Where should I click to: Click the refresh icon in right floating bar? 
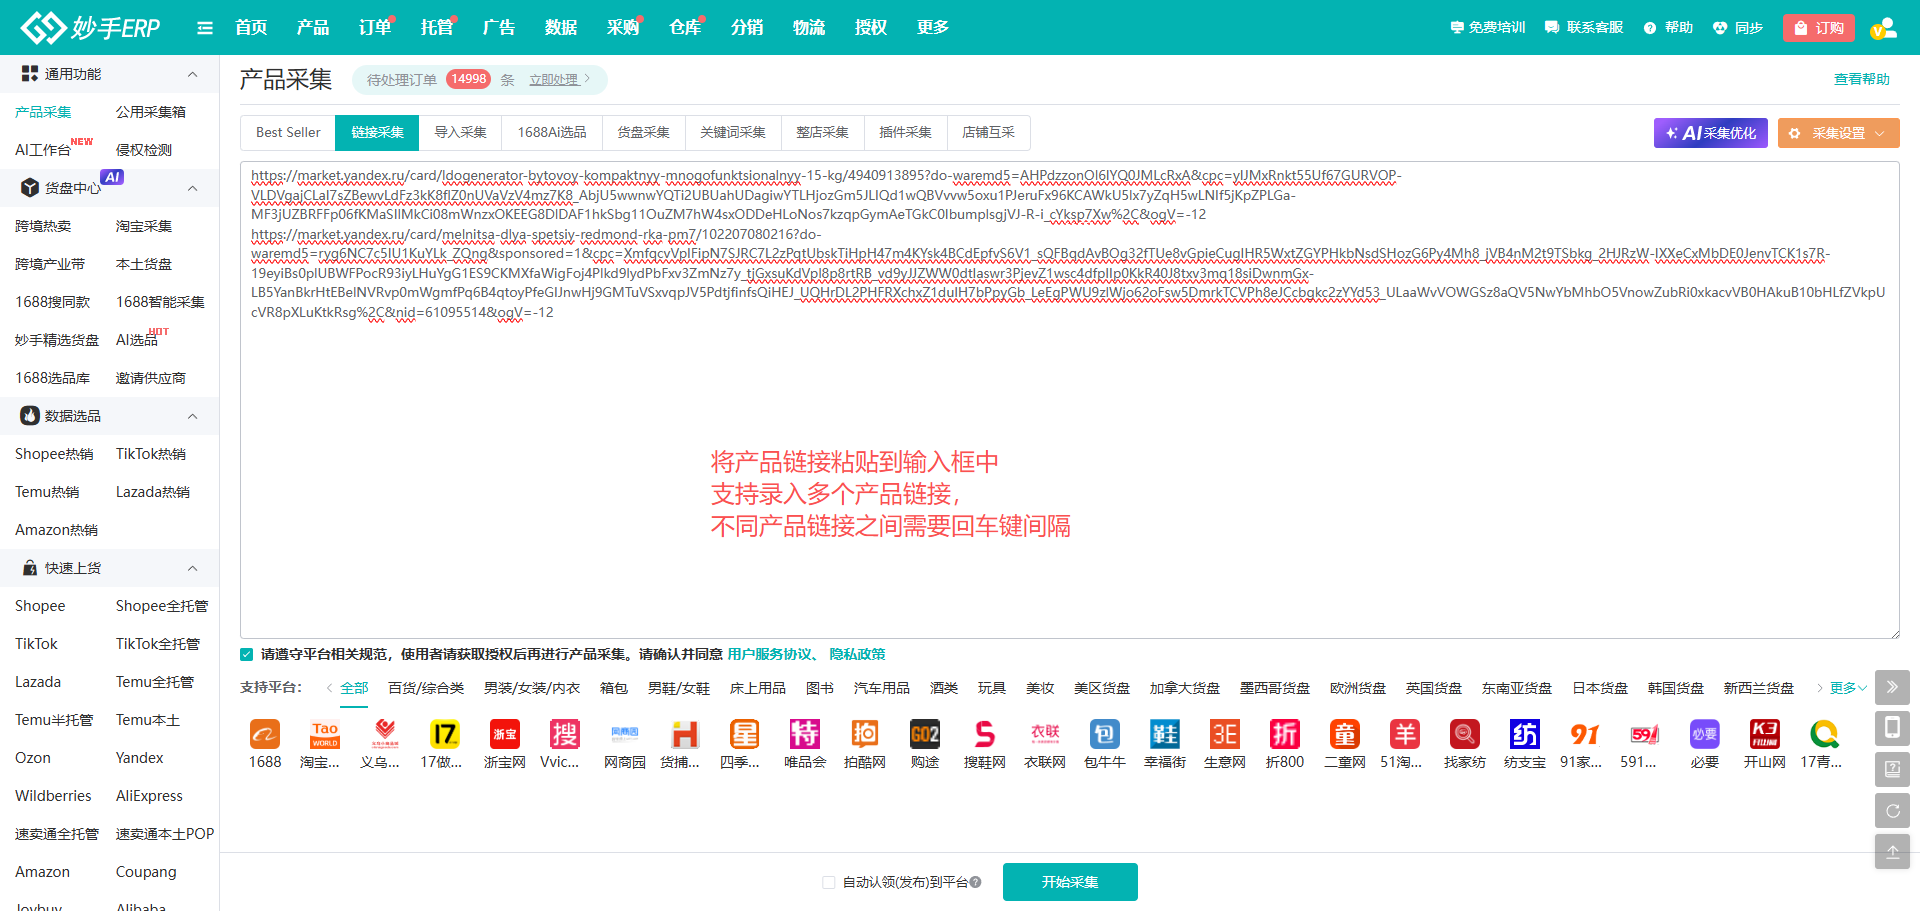(x=1892, y=811)
